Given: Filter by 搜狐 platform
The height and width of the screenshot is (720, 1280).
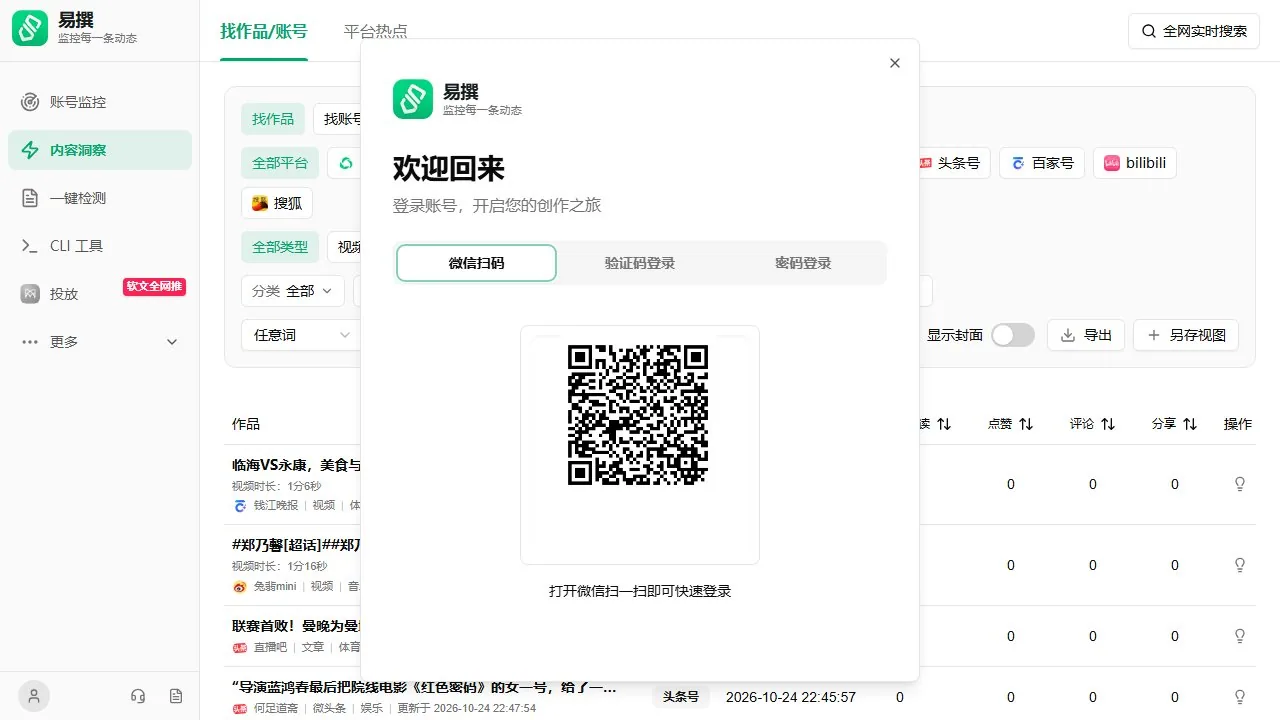Looking at the screenshot, I should (277, 203).
